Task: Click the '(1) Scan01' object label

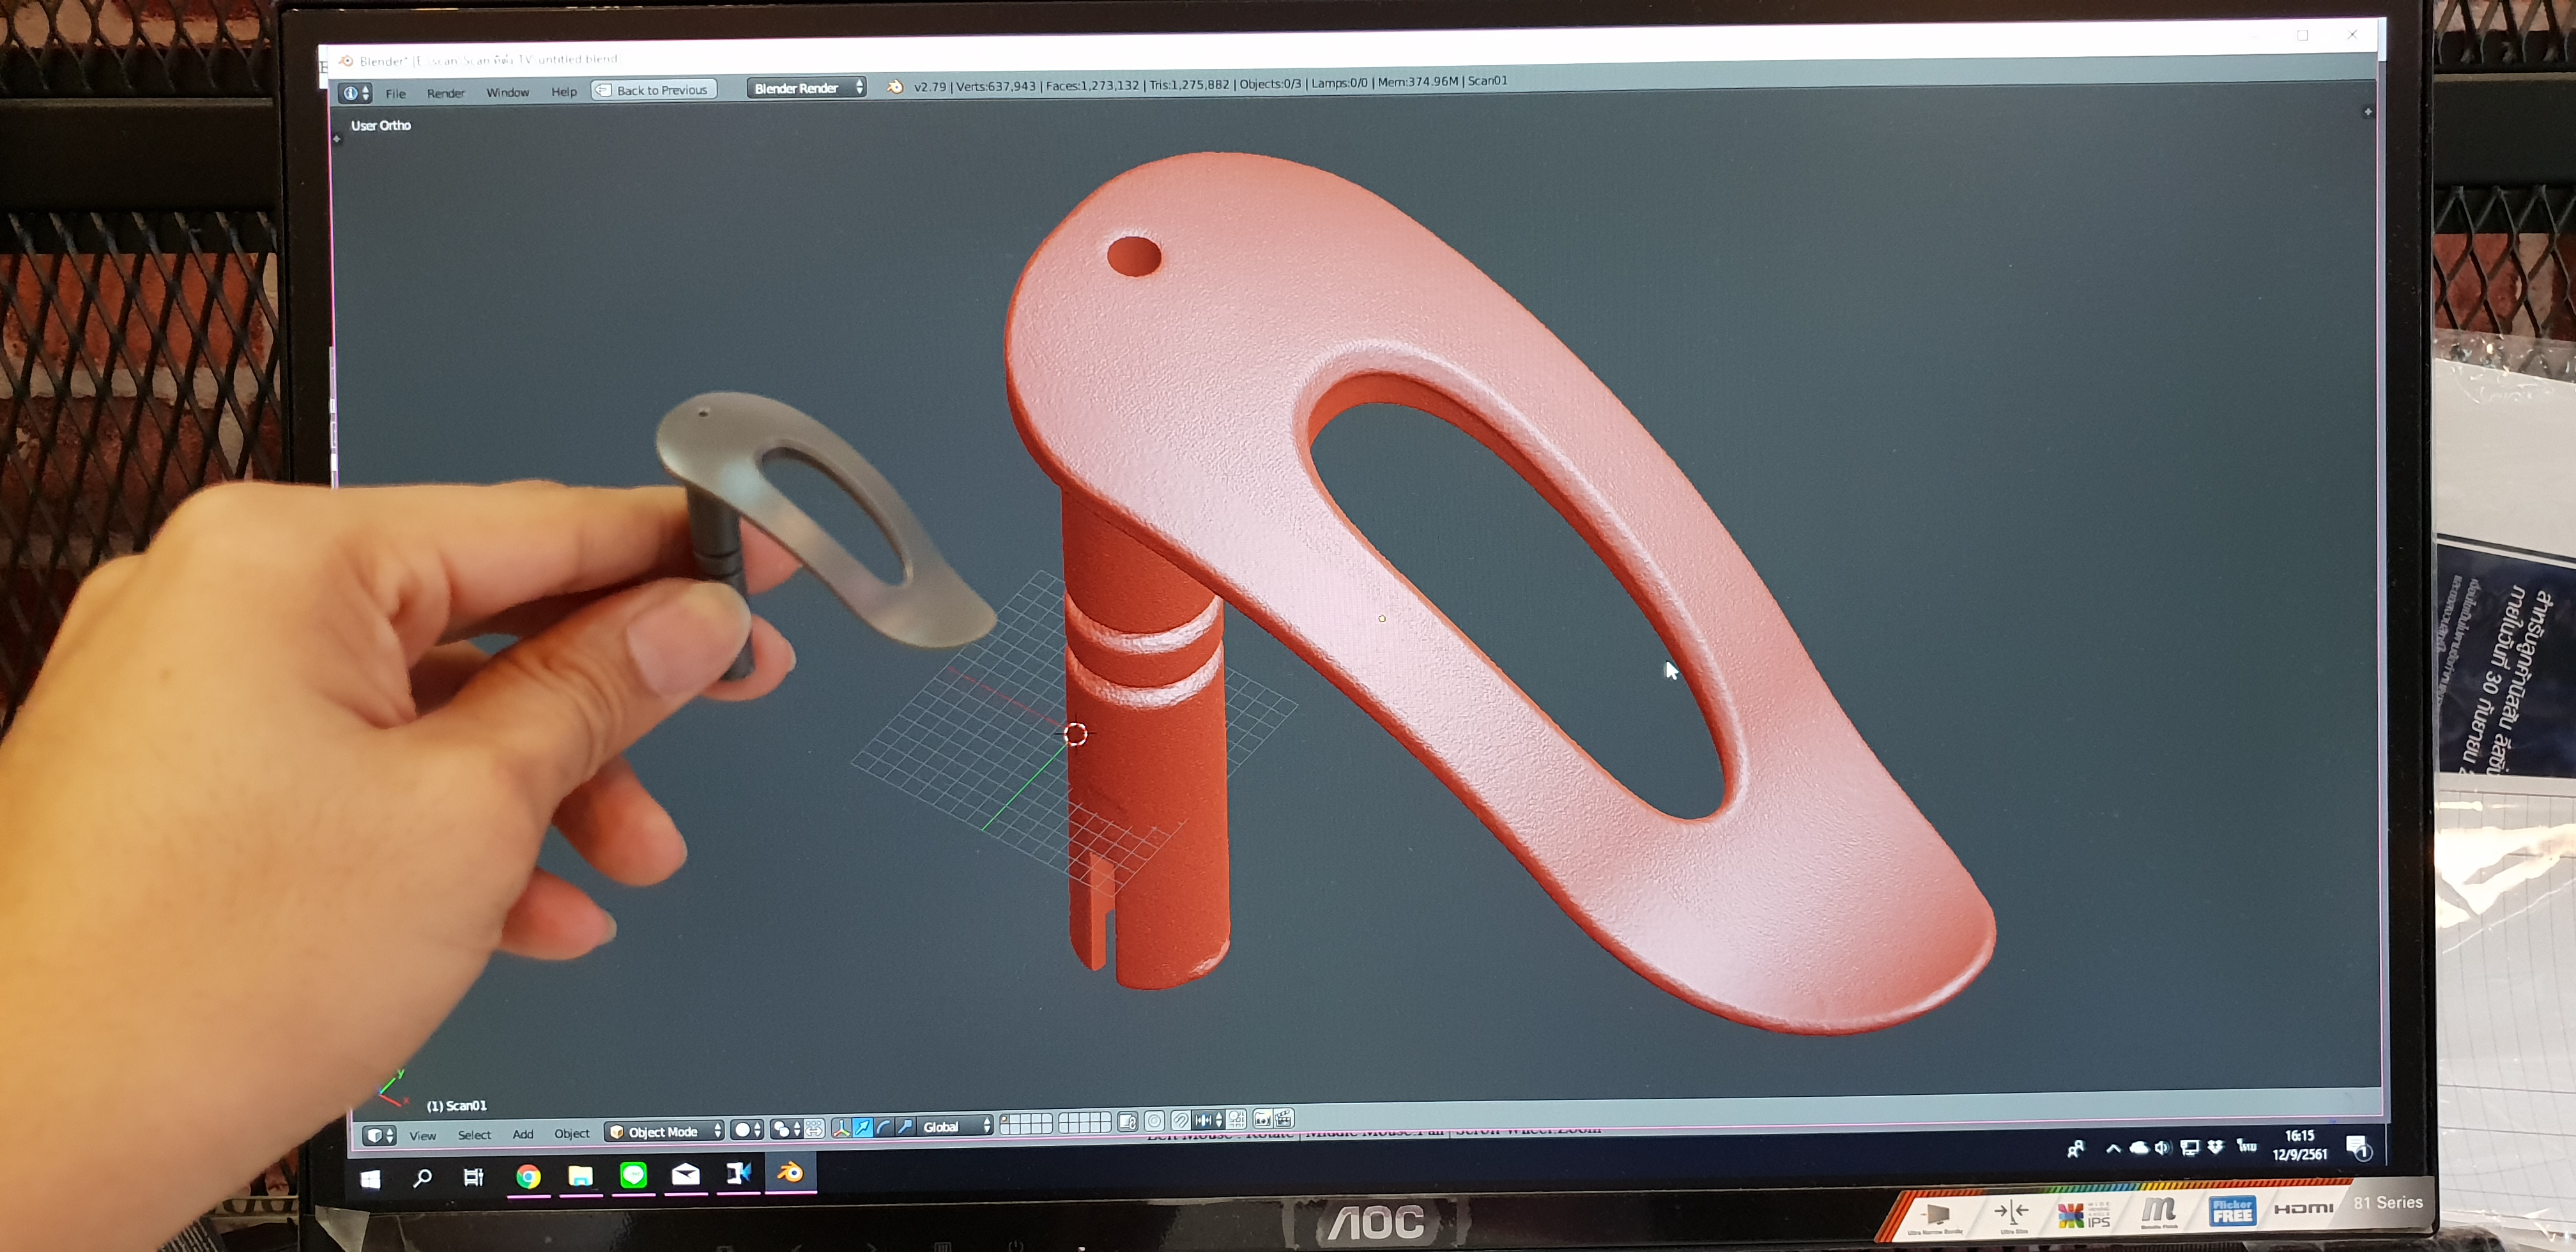Action: pos(457,1106)
